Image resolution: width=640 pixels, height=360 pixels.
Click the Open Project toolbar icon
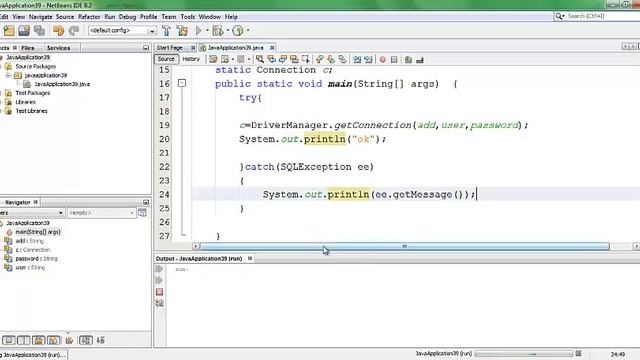coord(24,31)
